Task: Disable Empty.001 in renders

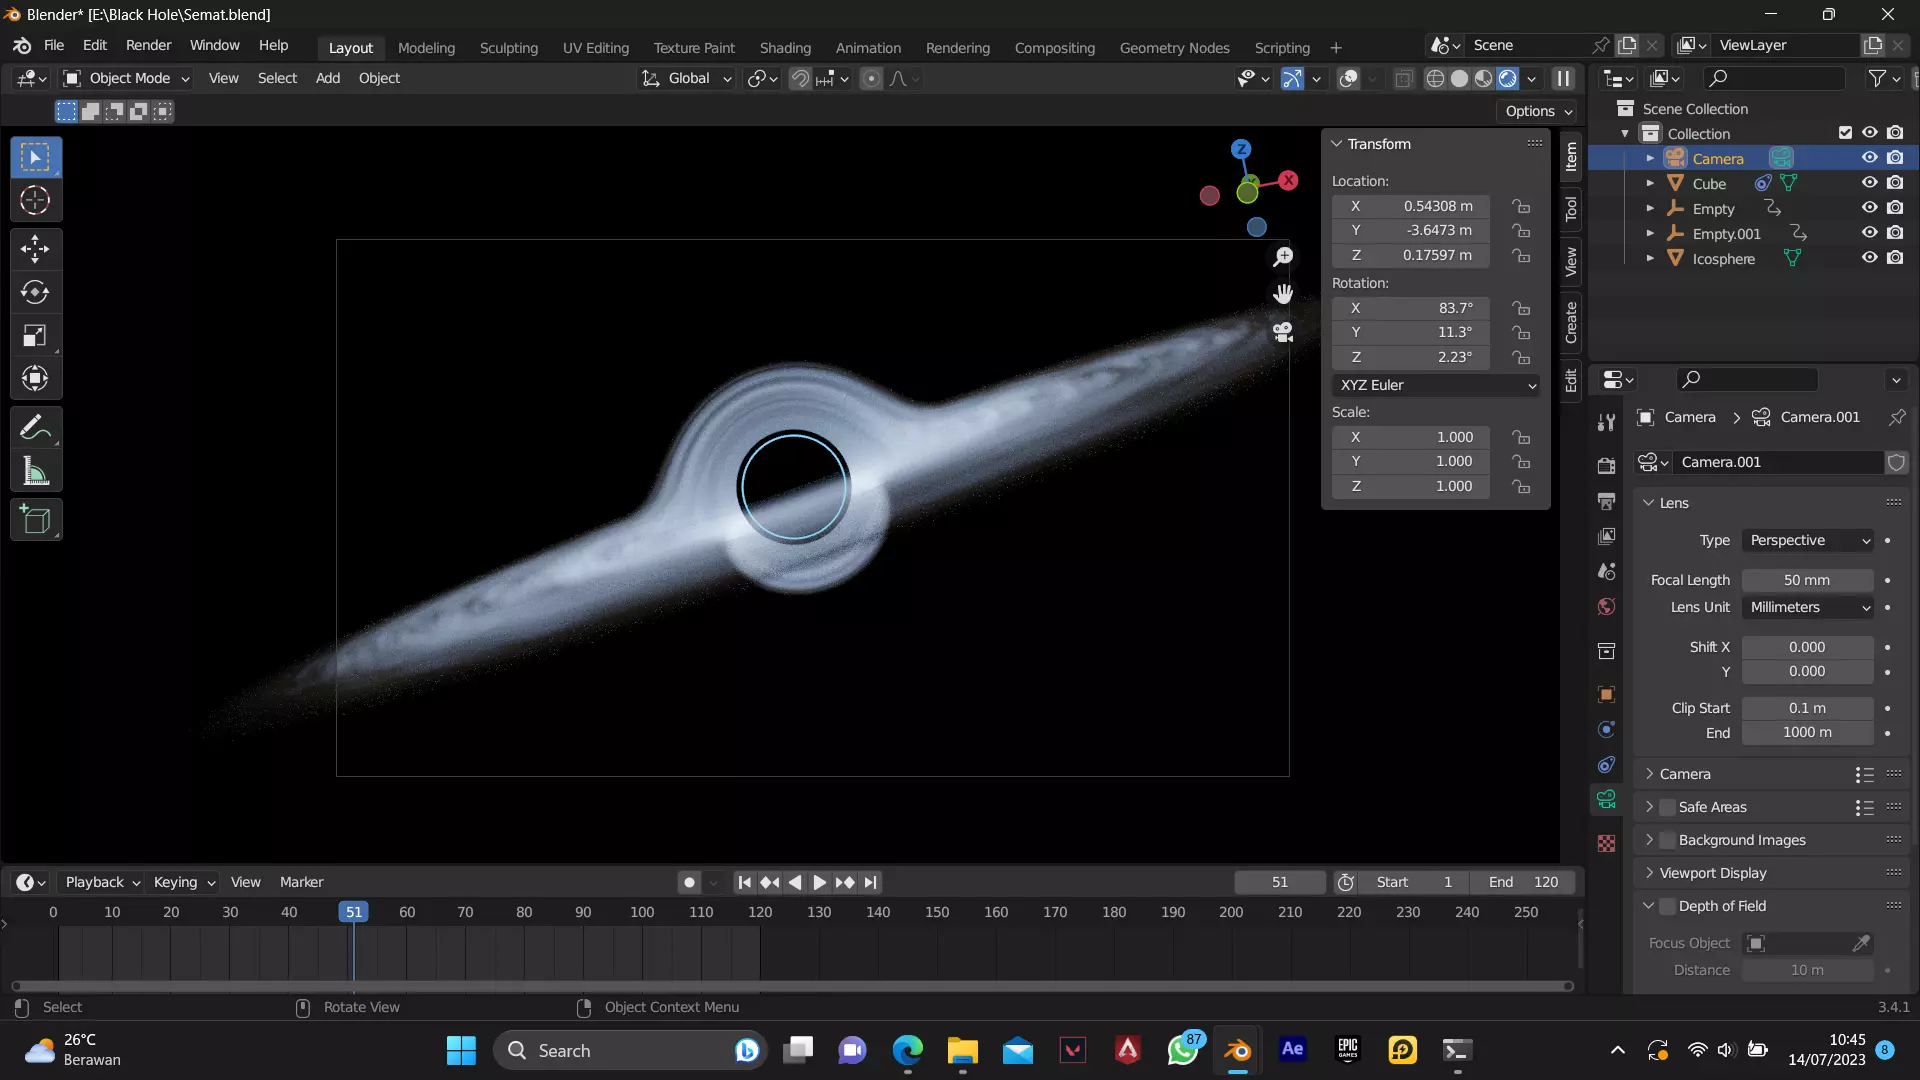Action: (x=1895, y=233)
